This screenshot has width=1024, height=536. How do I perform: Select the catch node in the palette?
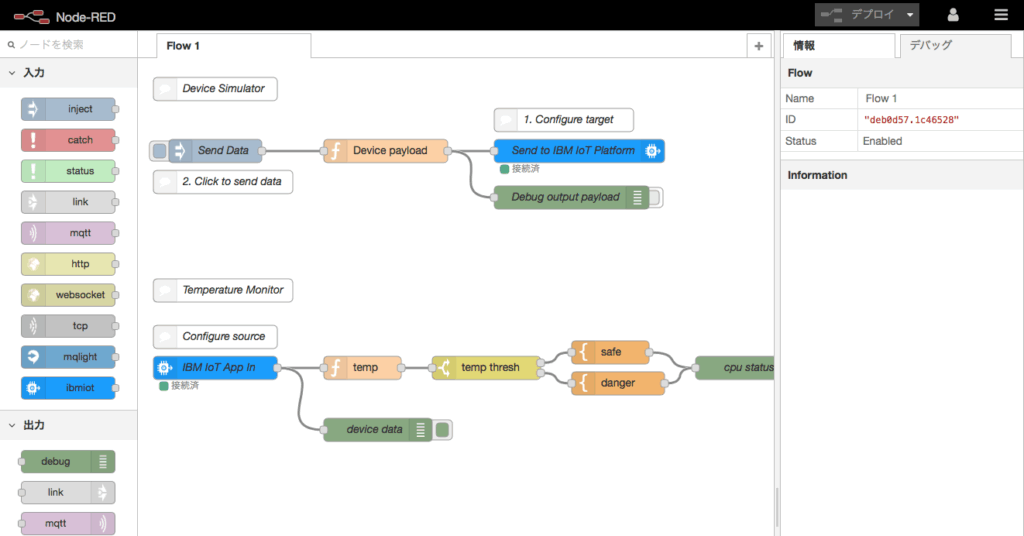click(x=68, y=140)
